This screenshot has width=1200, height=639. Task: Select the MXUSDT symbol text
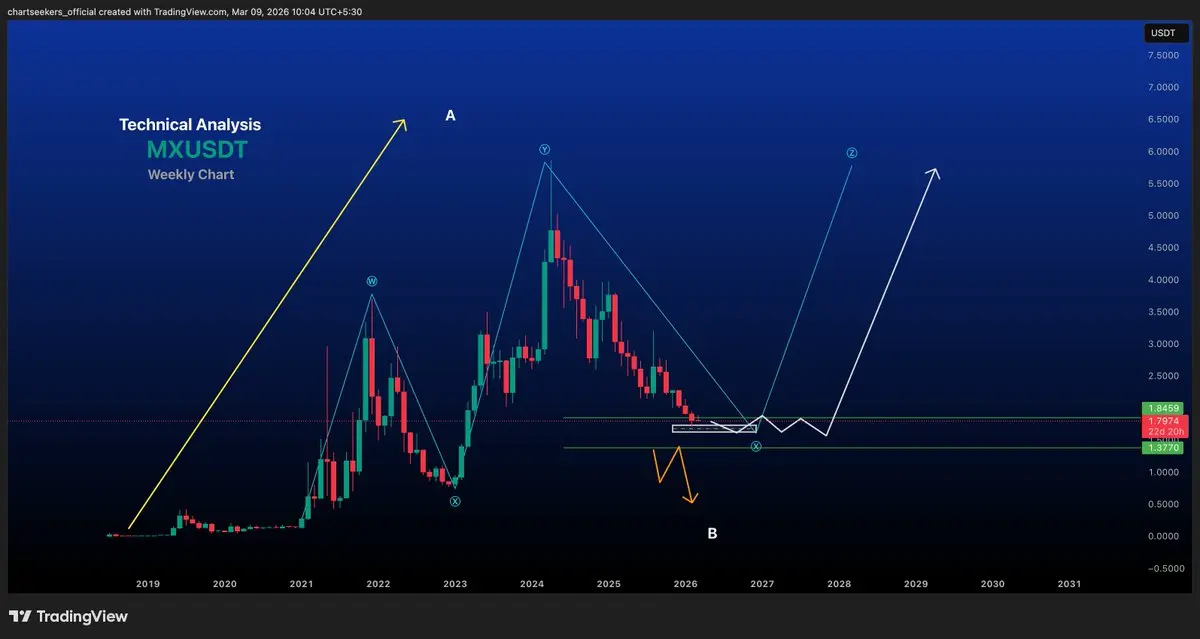pyautogui.click(x=197, y=150)
